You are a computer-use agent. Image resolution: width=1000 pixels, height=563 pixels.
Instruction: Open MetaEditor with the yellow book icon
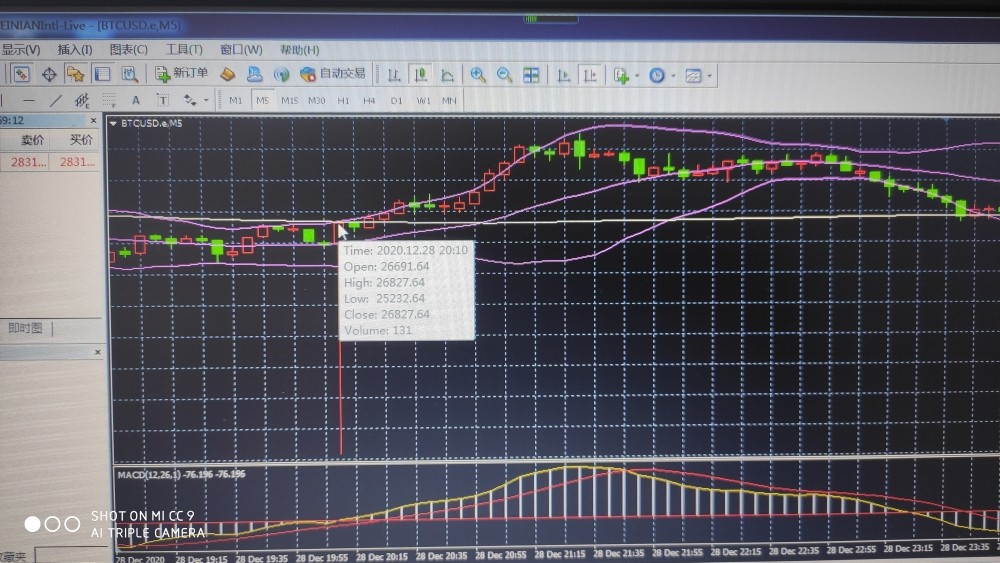(x=228, y=75)
